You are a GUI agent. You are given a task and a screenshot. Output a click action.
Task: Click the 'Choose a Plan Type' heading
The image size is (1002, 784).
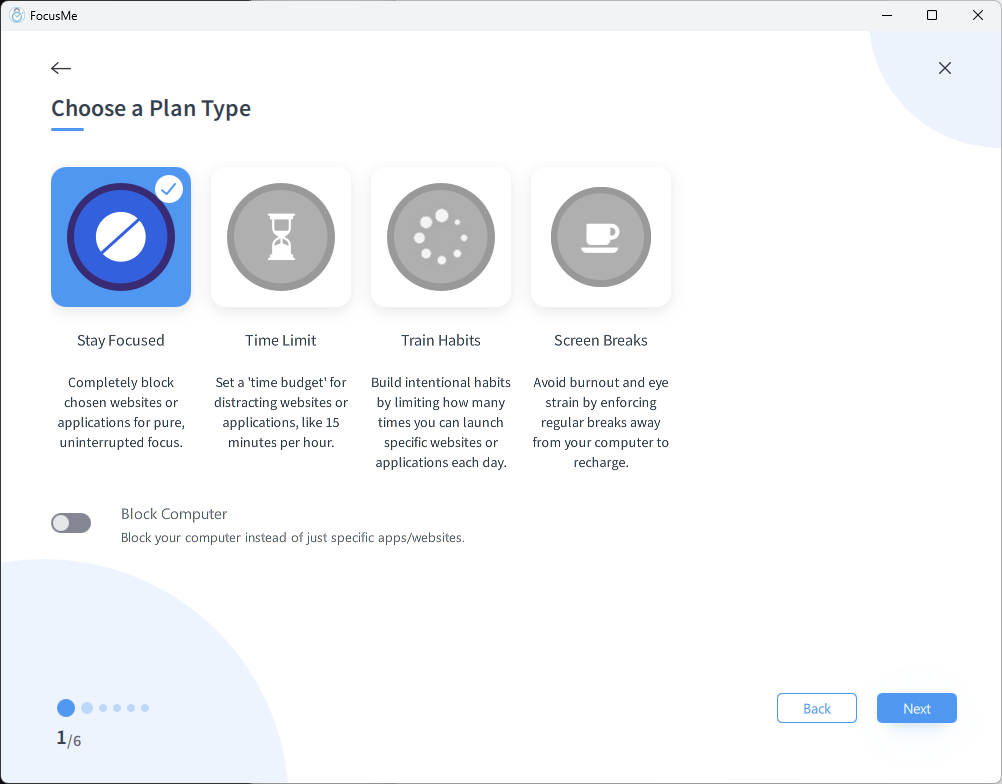point(151,109)
